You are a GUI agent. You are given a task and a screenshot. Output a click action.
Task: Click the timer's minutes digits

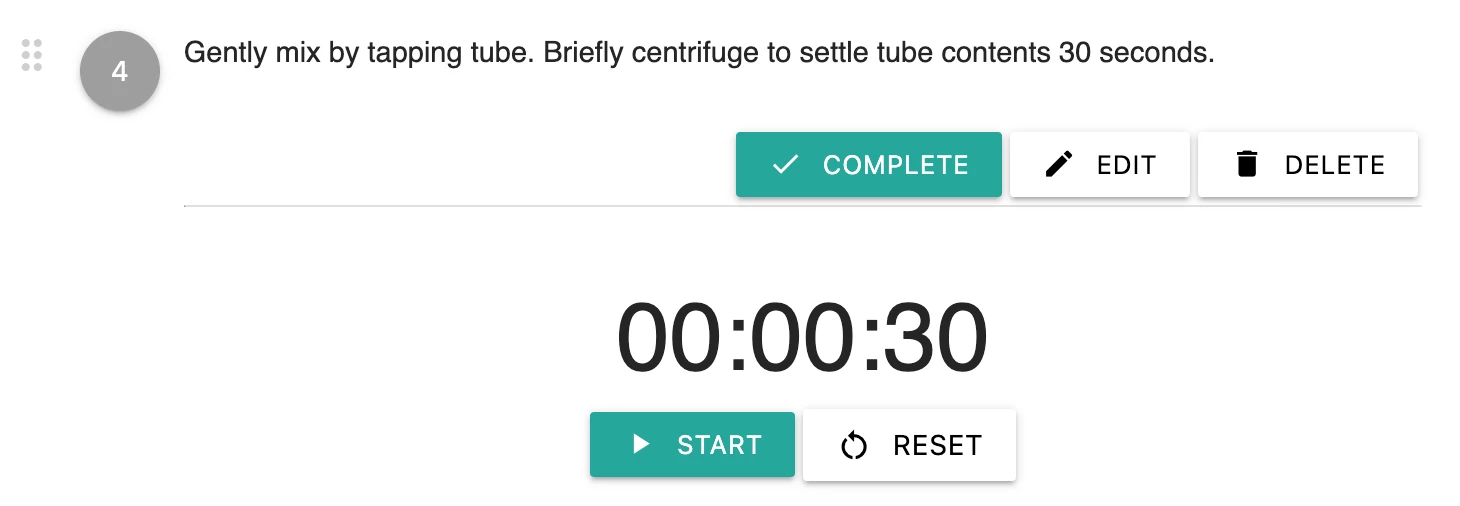[x=801, y=338]
